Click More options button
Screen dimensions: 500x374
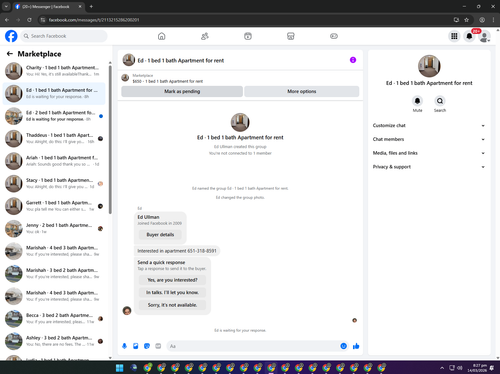tap(302, 91)
